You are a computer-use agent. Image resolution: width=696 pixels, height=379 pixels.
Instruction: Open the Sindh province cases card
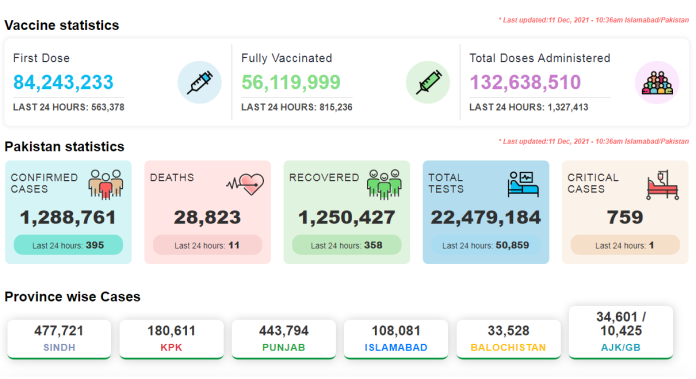pyautogui.click(x=59, y=339)
